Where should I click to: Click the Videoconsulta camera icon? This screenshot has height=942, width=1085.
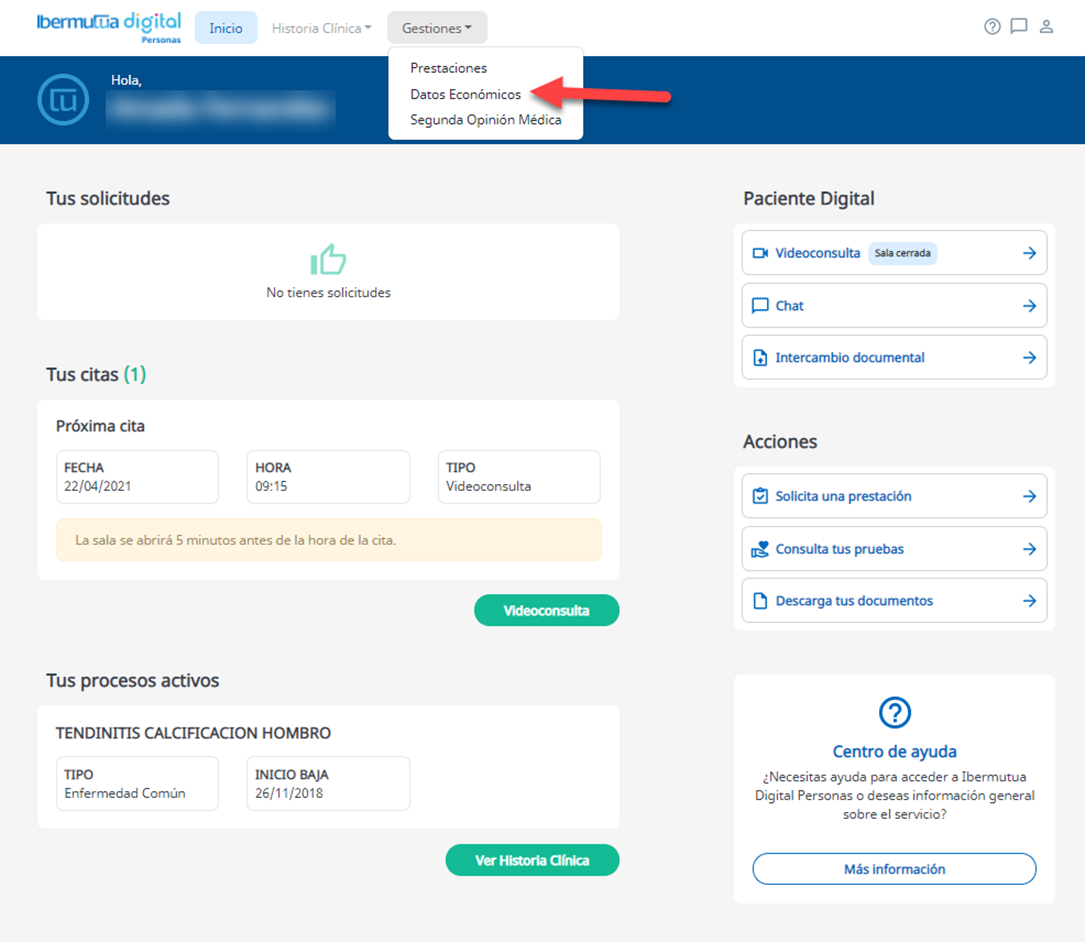coord(760,253)
